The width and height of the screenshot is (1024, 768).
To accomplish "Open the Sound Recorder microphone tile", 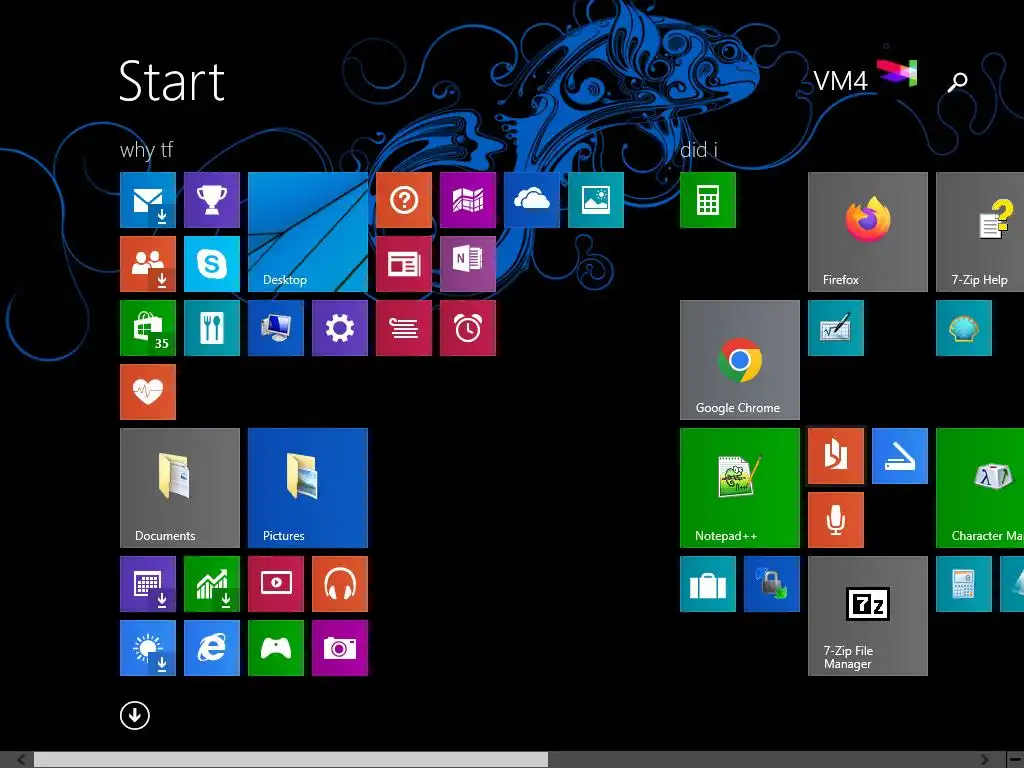I will point(836,520).
